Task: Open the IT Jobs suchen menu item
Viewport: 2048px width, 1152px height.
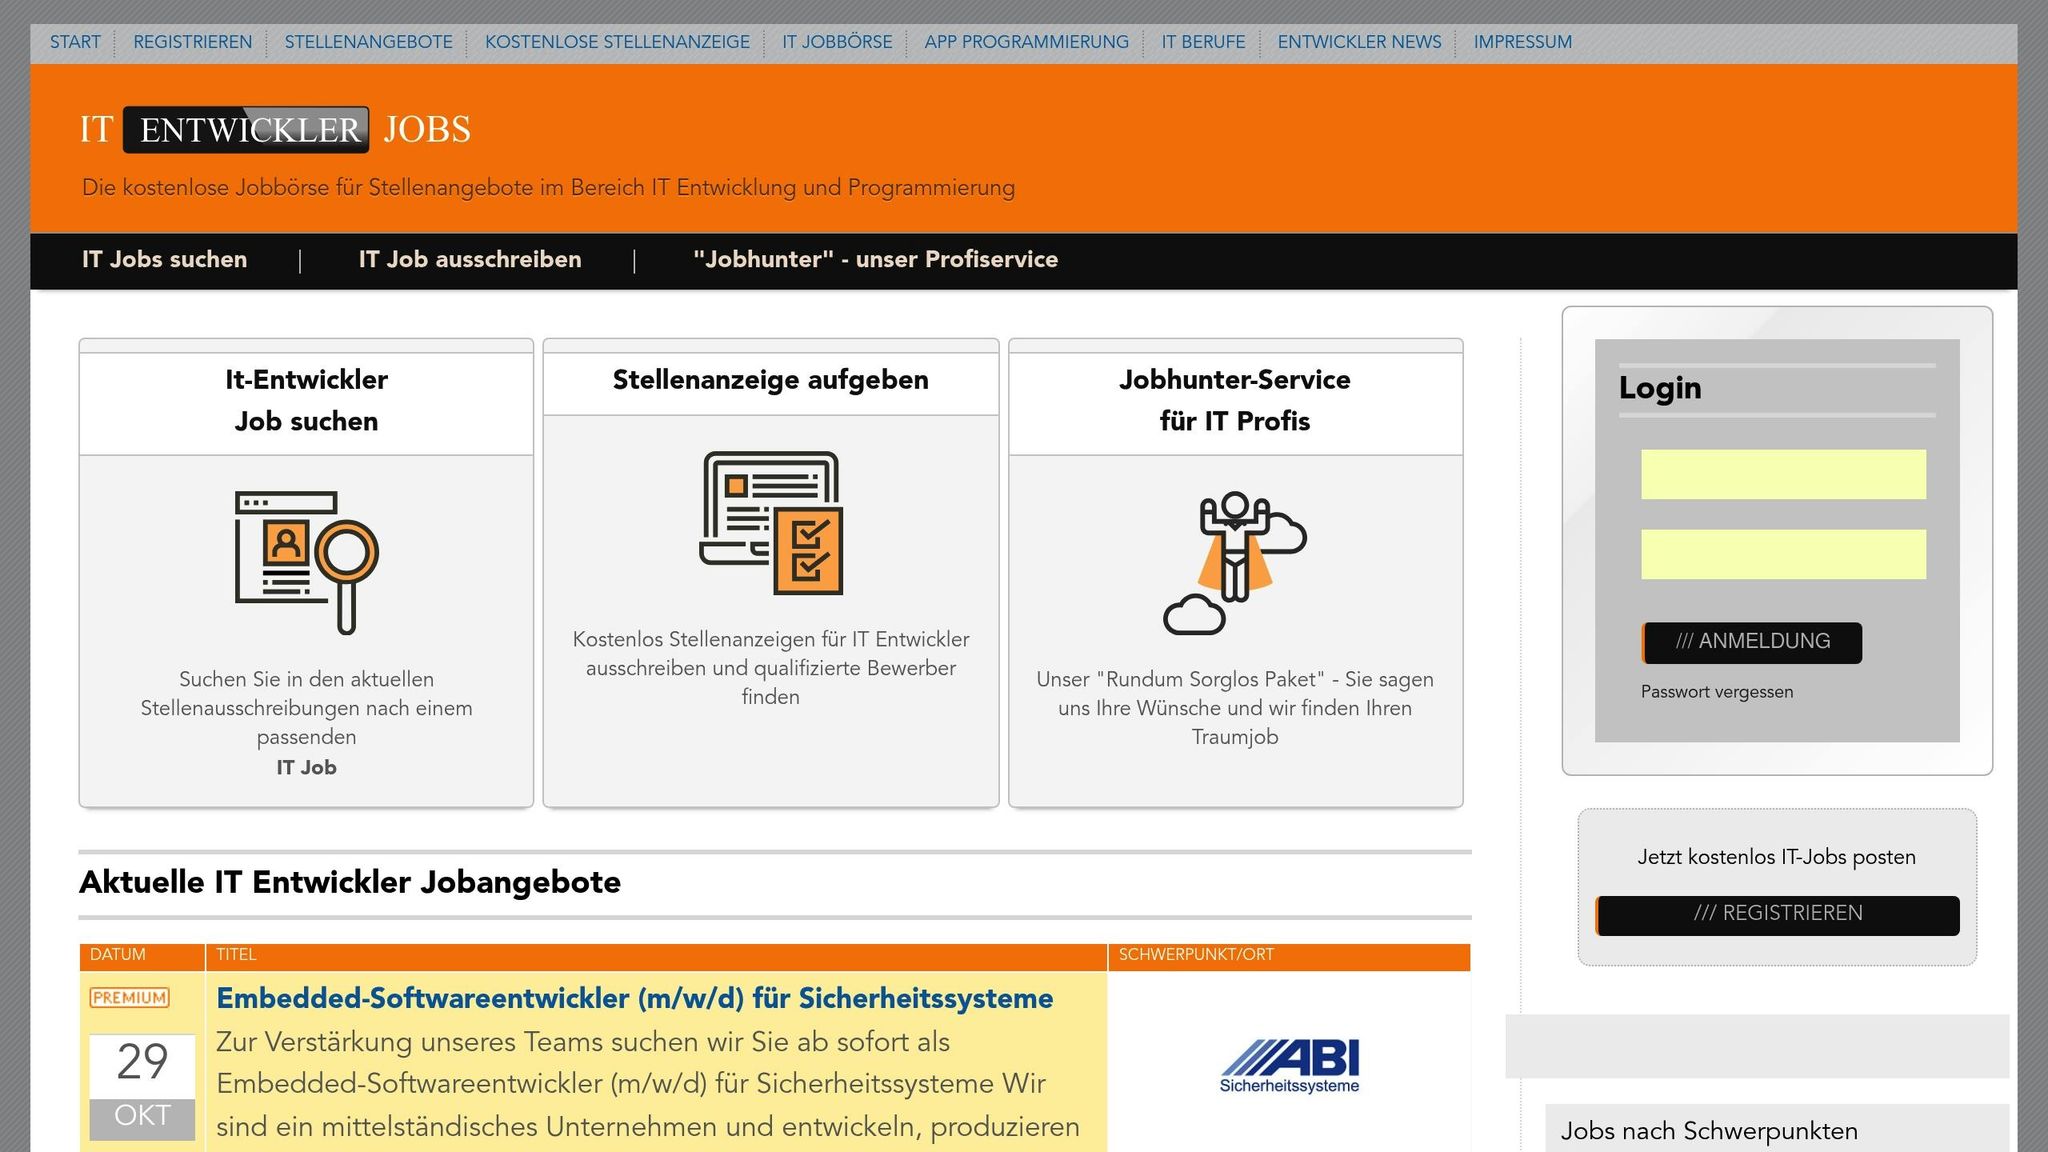Action: 164,259
